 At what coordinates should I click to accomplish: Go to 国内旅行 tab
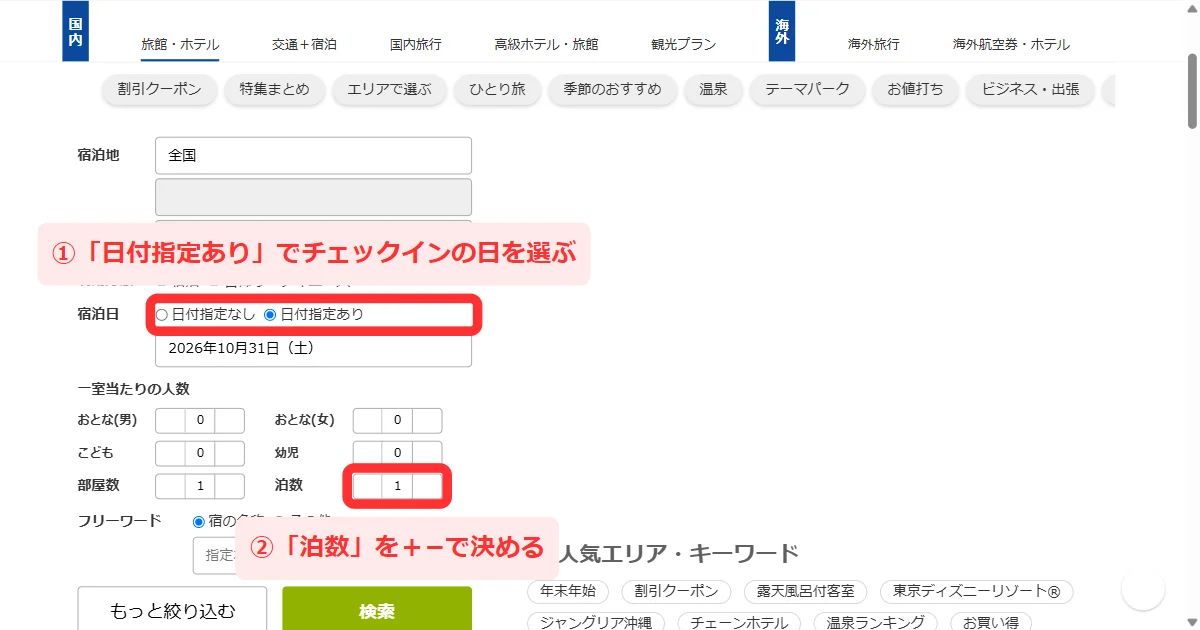[x=416, y=44]
